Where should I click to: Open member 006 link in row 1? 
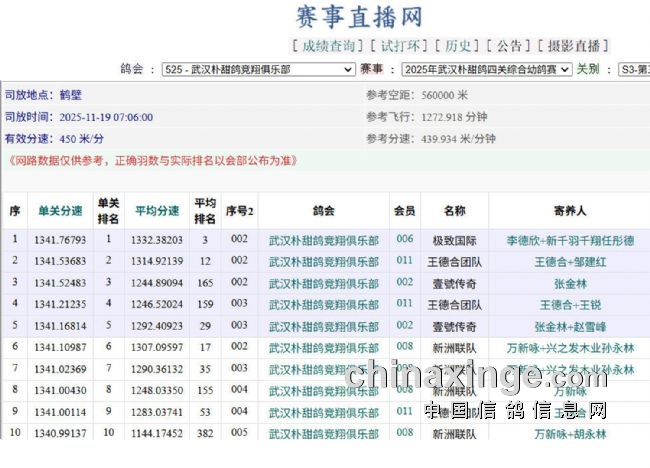404,240
